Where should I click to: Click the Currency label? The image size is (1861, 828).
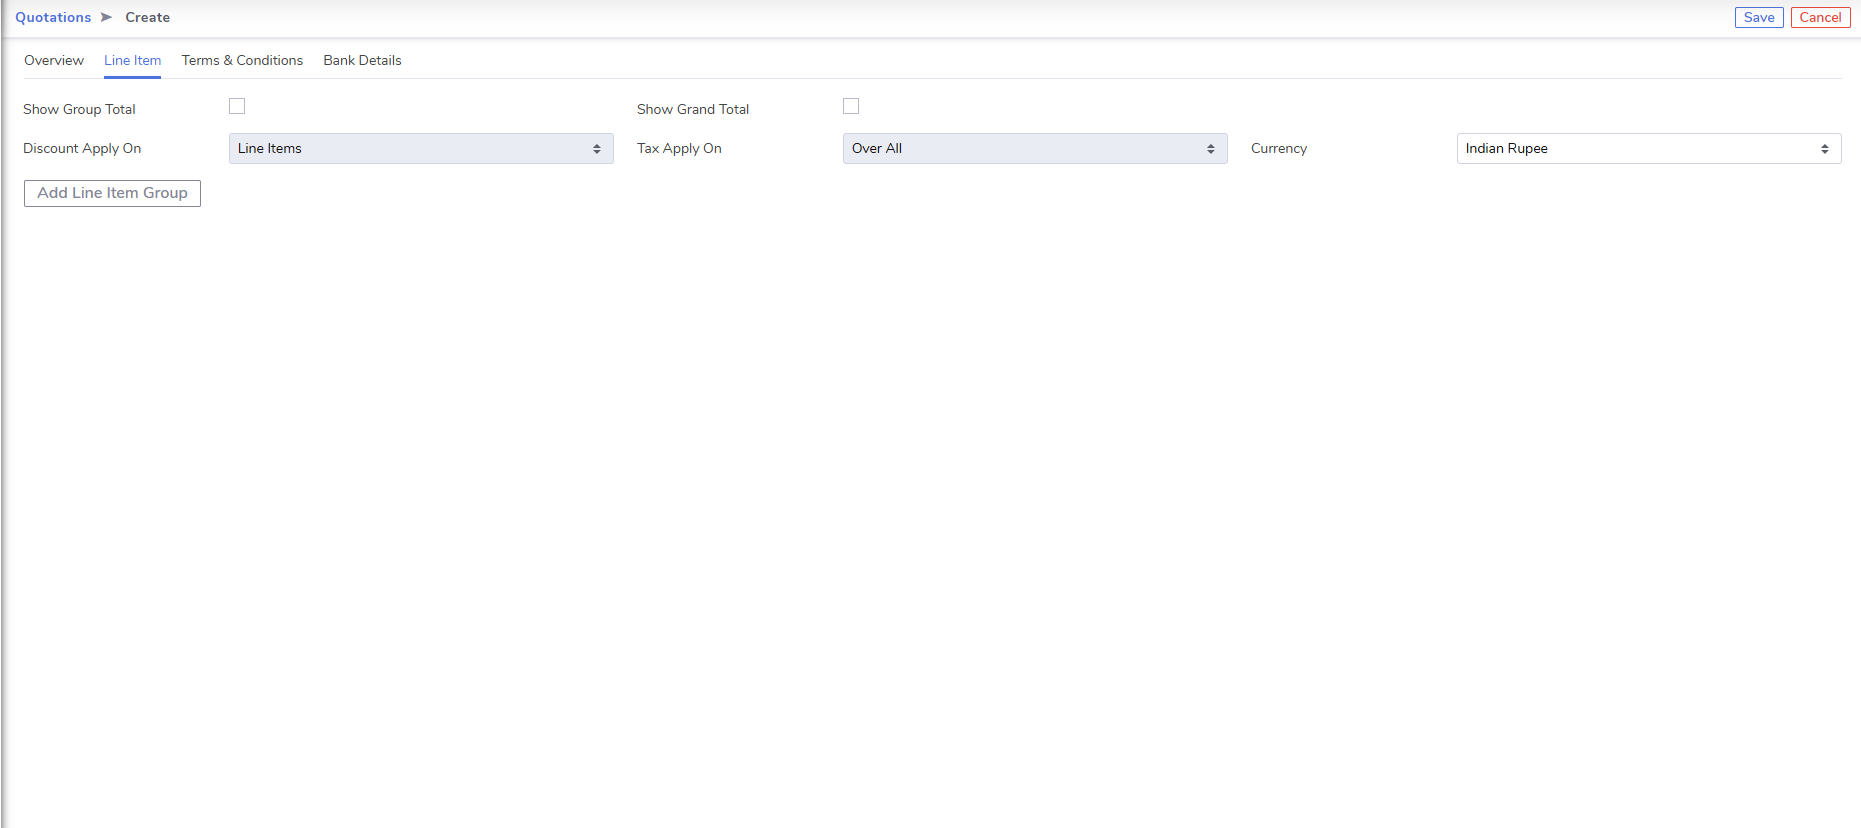click(x=1279, y=148)
